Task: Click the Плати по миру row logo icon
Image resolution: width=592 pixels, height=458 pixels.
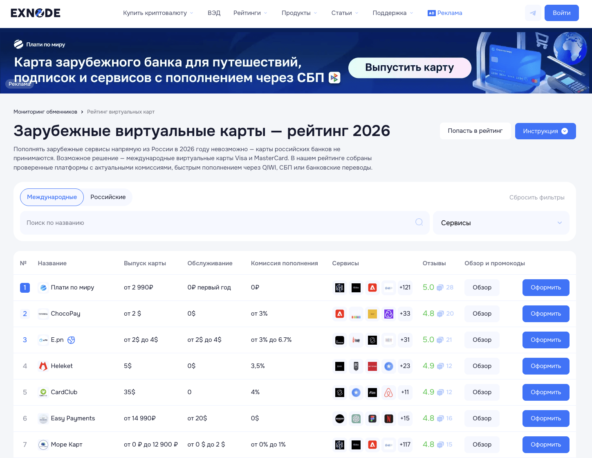Action: pyautogui.click(x=43, y=288)
